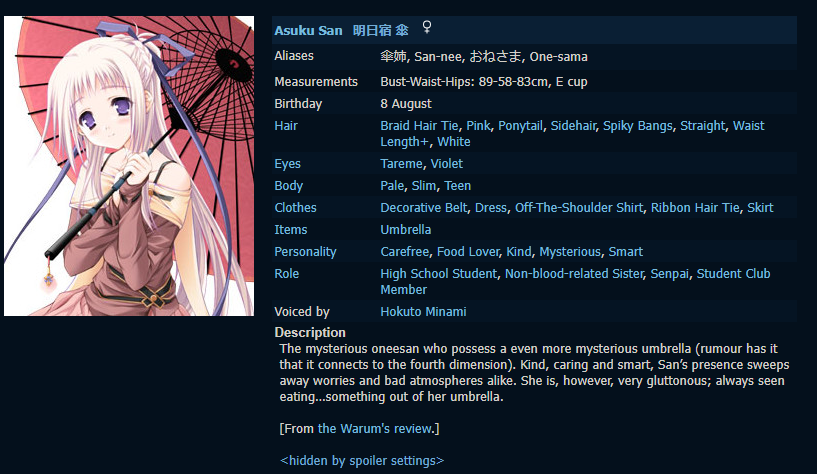The height and width of the screenshot is (474, 817).
Task: Open the Ponytail hair trait
Action: (521, 126)
